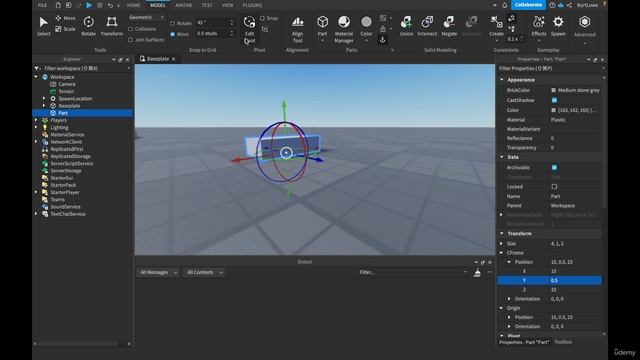The image size is (640, 360).
Task: Expand the SpawnLocation tree node
Action: coord(44,98)
